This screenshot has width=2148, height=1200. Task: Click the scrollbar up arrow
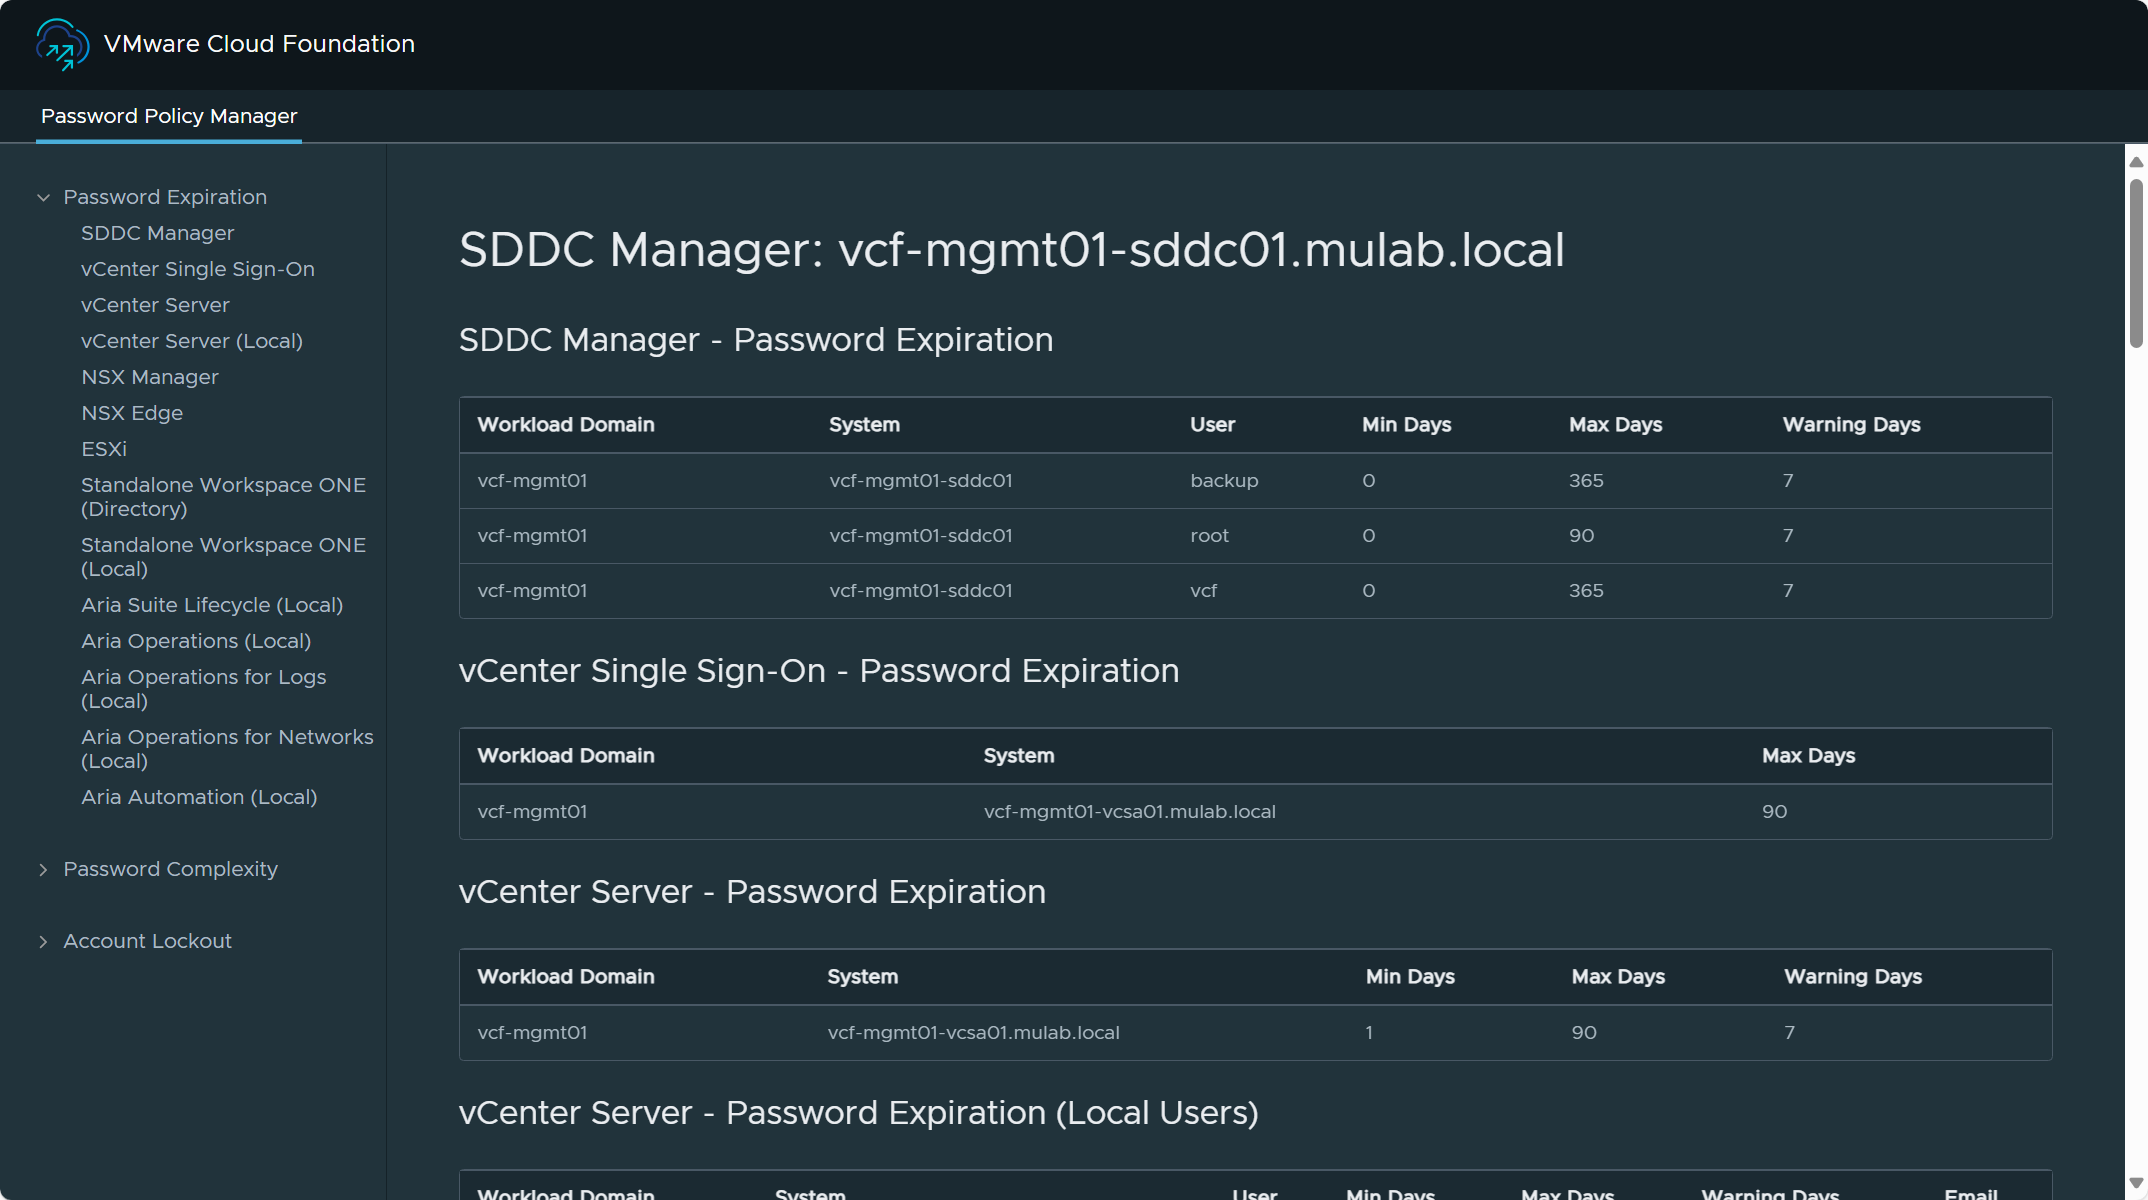tap(2136, 162)
